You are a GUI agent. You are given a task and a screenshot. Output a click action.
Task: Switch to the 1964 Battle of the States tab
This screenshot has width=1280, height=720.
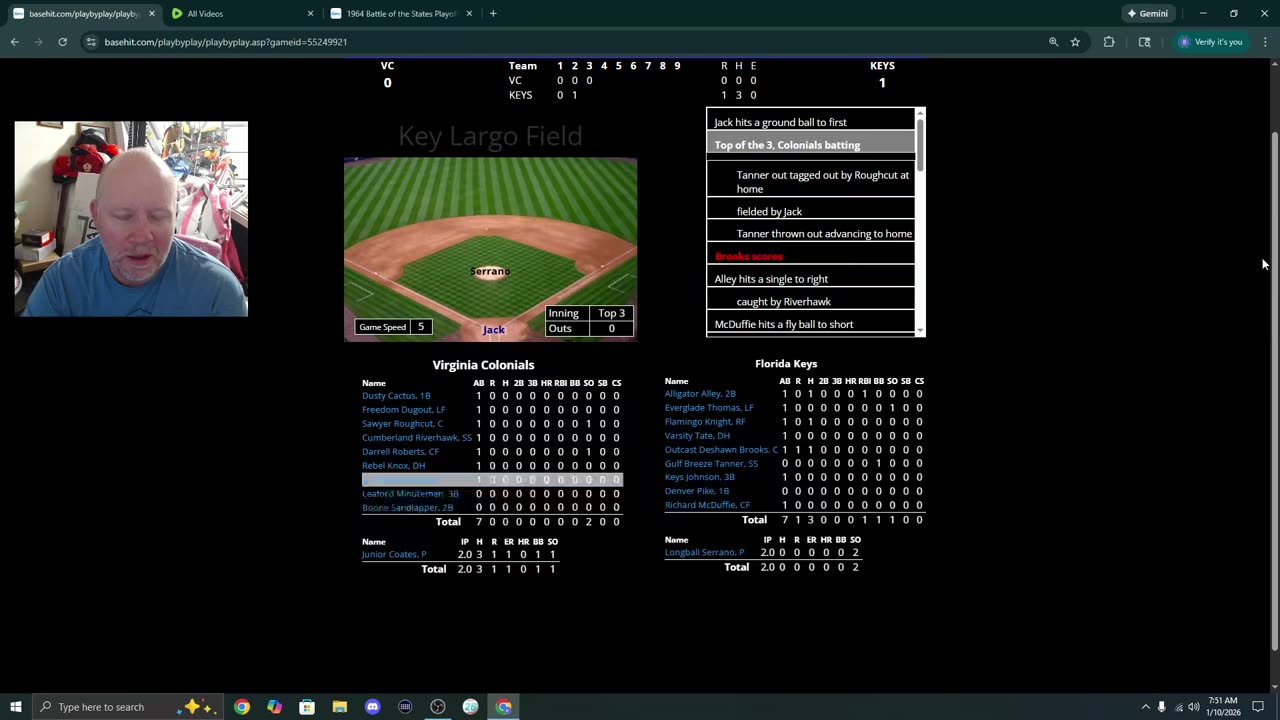click(401, 14)
